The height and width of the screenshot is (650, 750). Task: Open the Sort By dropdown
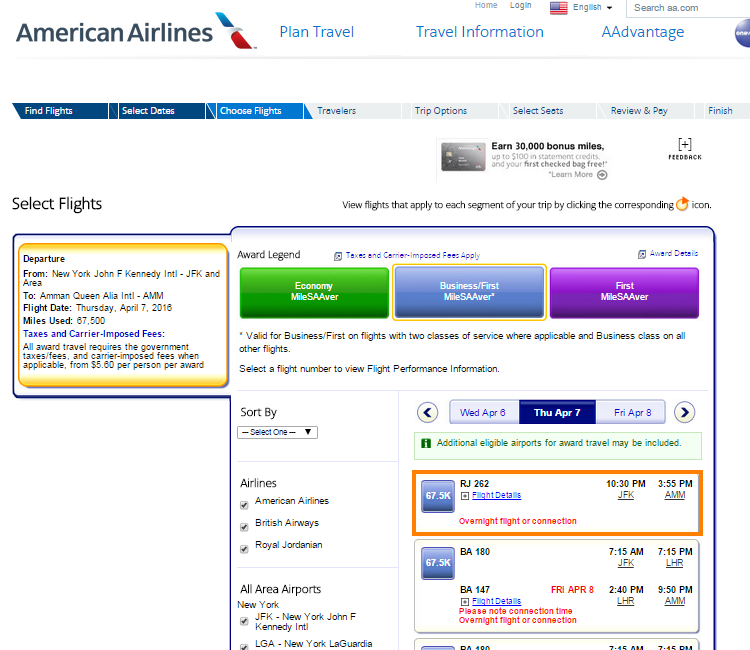[278, 432]
